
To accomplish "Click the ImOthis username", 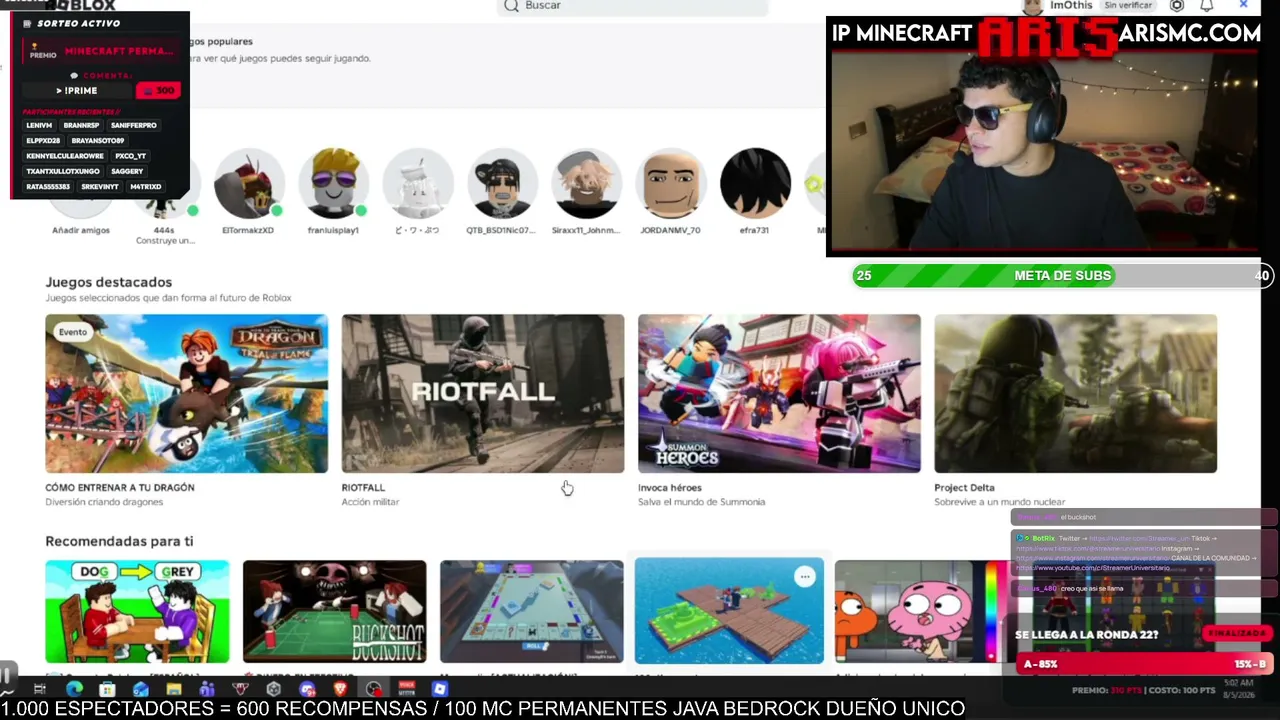I will (1071, 5).
